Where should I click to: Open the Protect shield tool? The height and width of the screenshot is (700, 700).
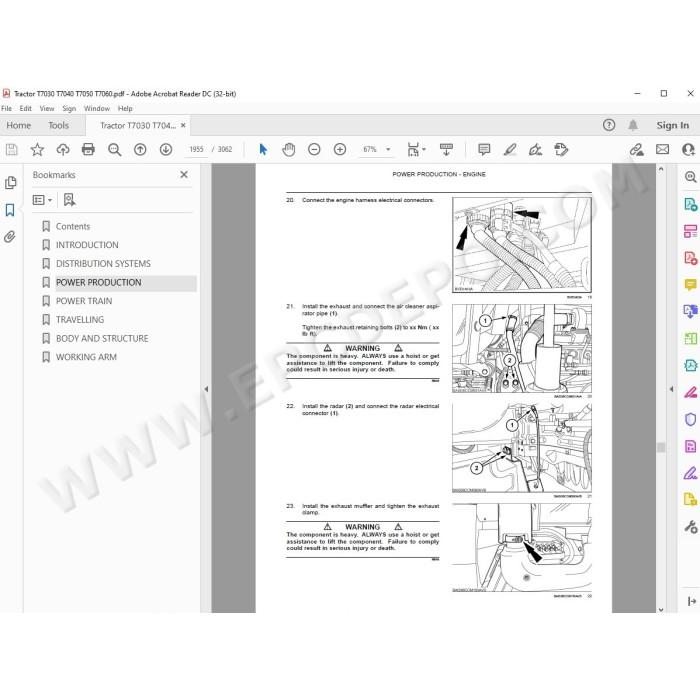click(690, 419)
